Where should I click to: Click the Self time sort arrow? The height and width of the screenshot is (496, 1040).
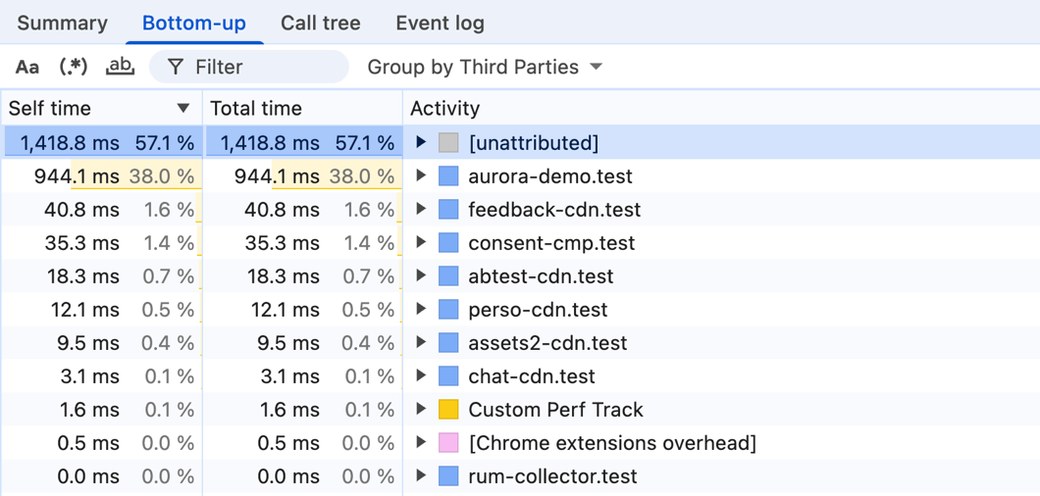184,109
